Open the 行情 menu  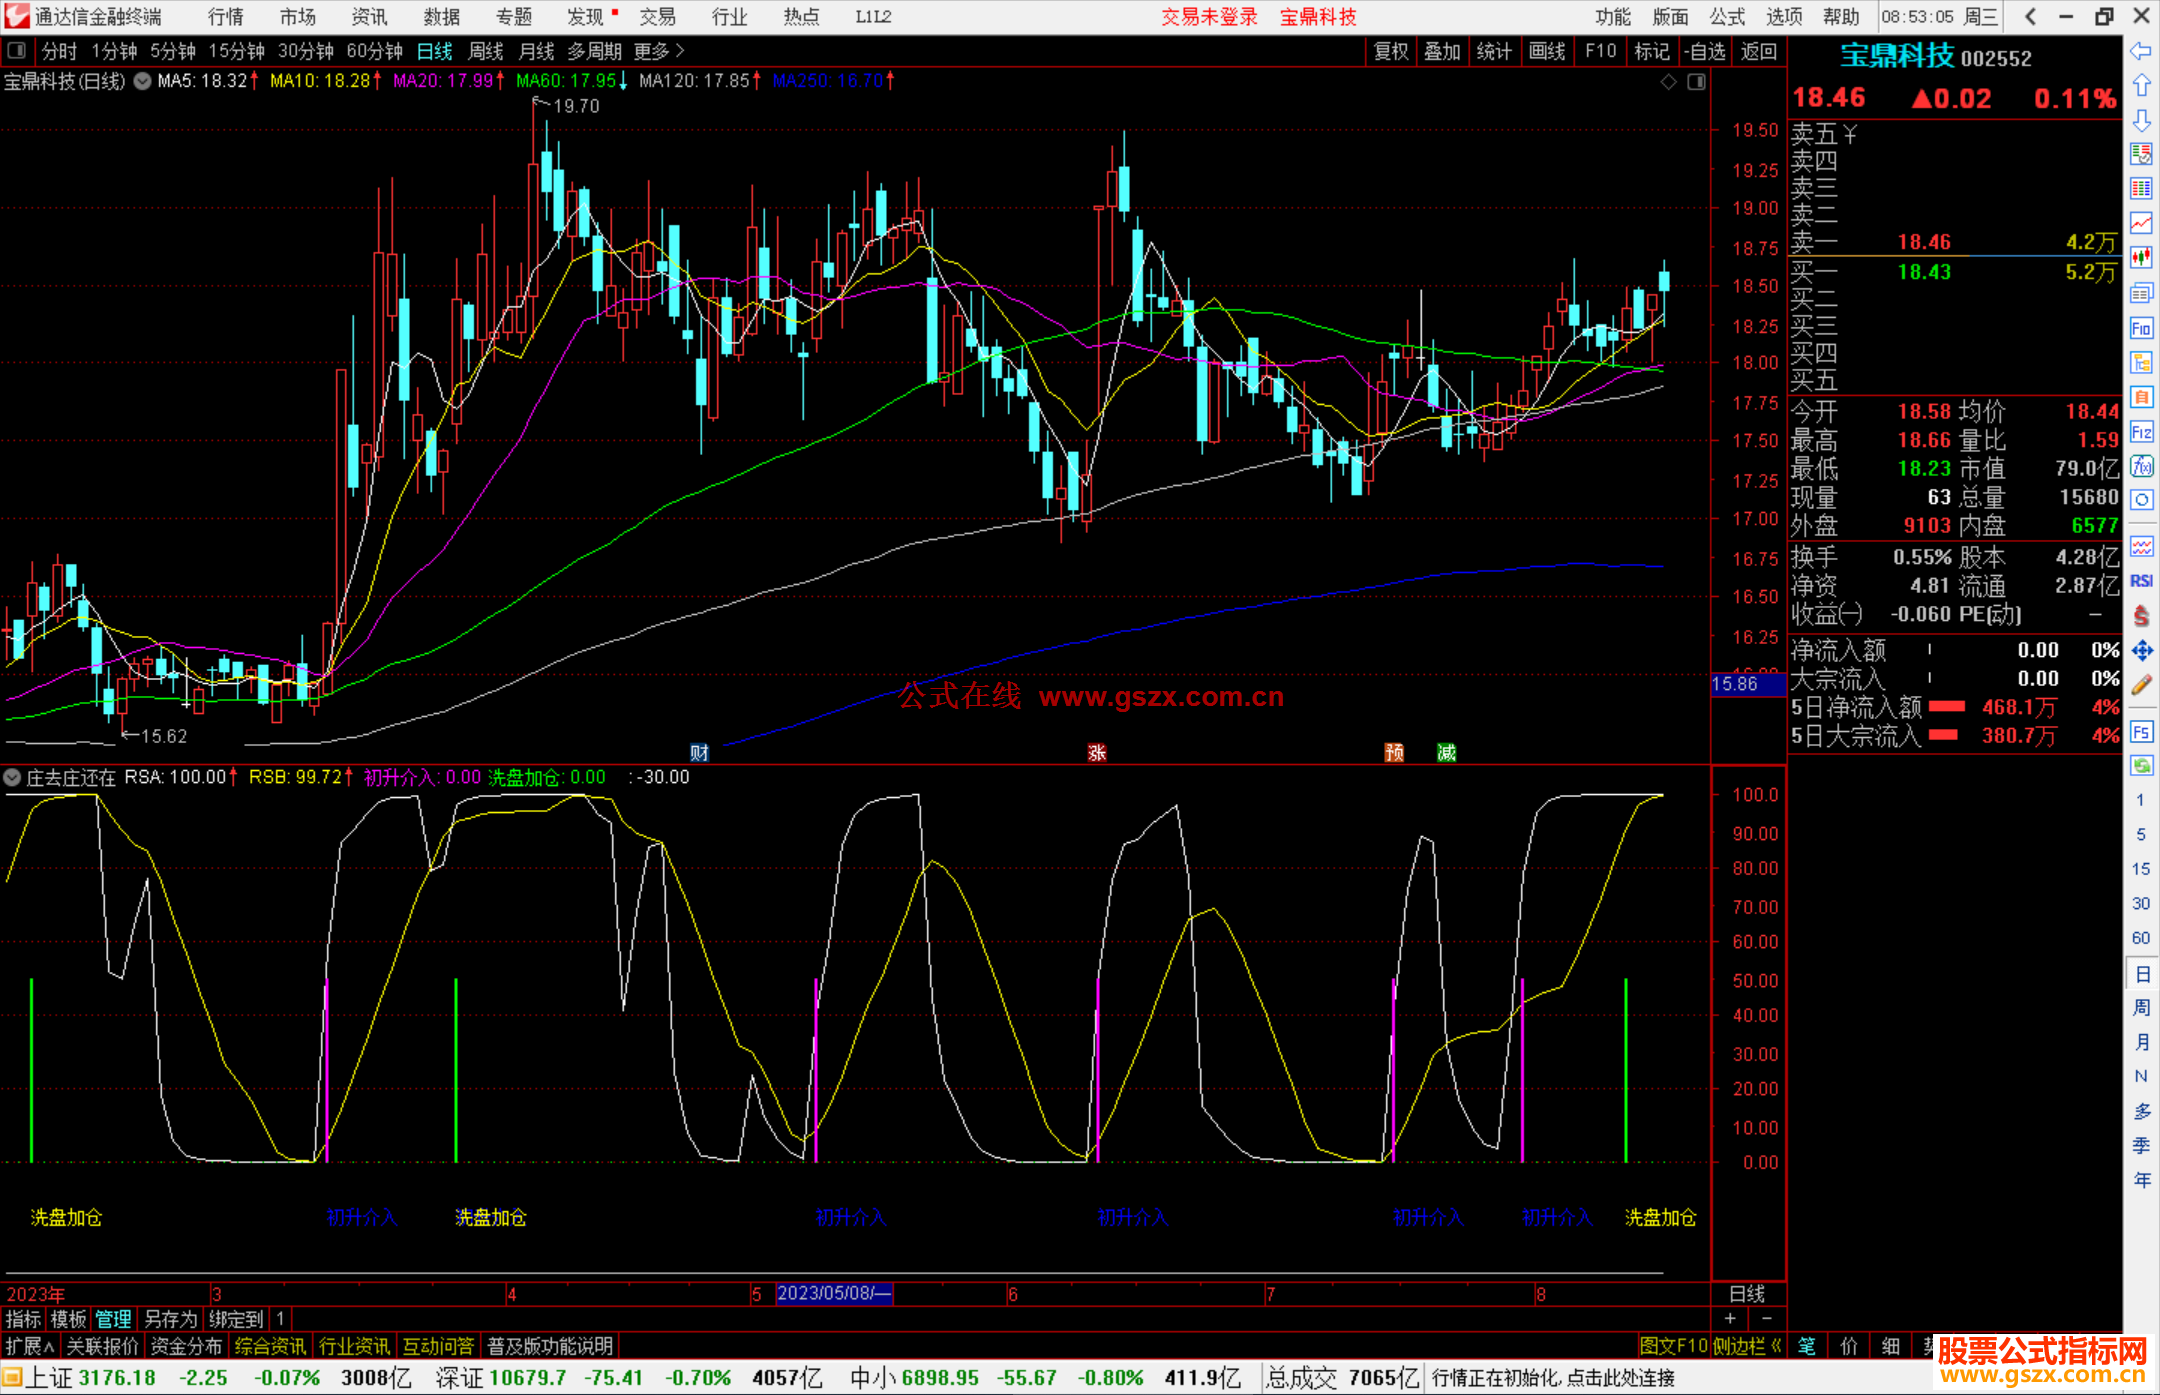(x=226, y=16)
